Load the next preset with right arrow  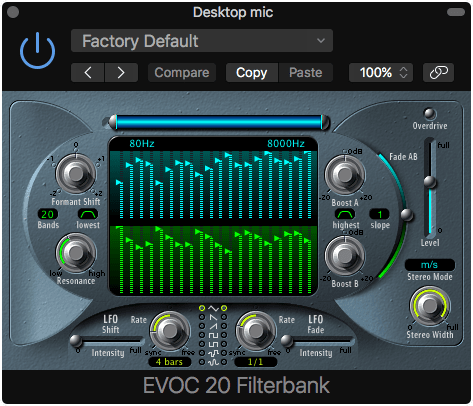(x=121, y=72)
